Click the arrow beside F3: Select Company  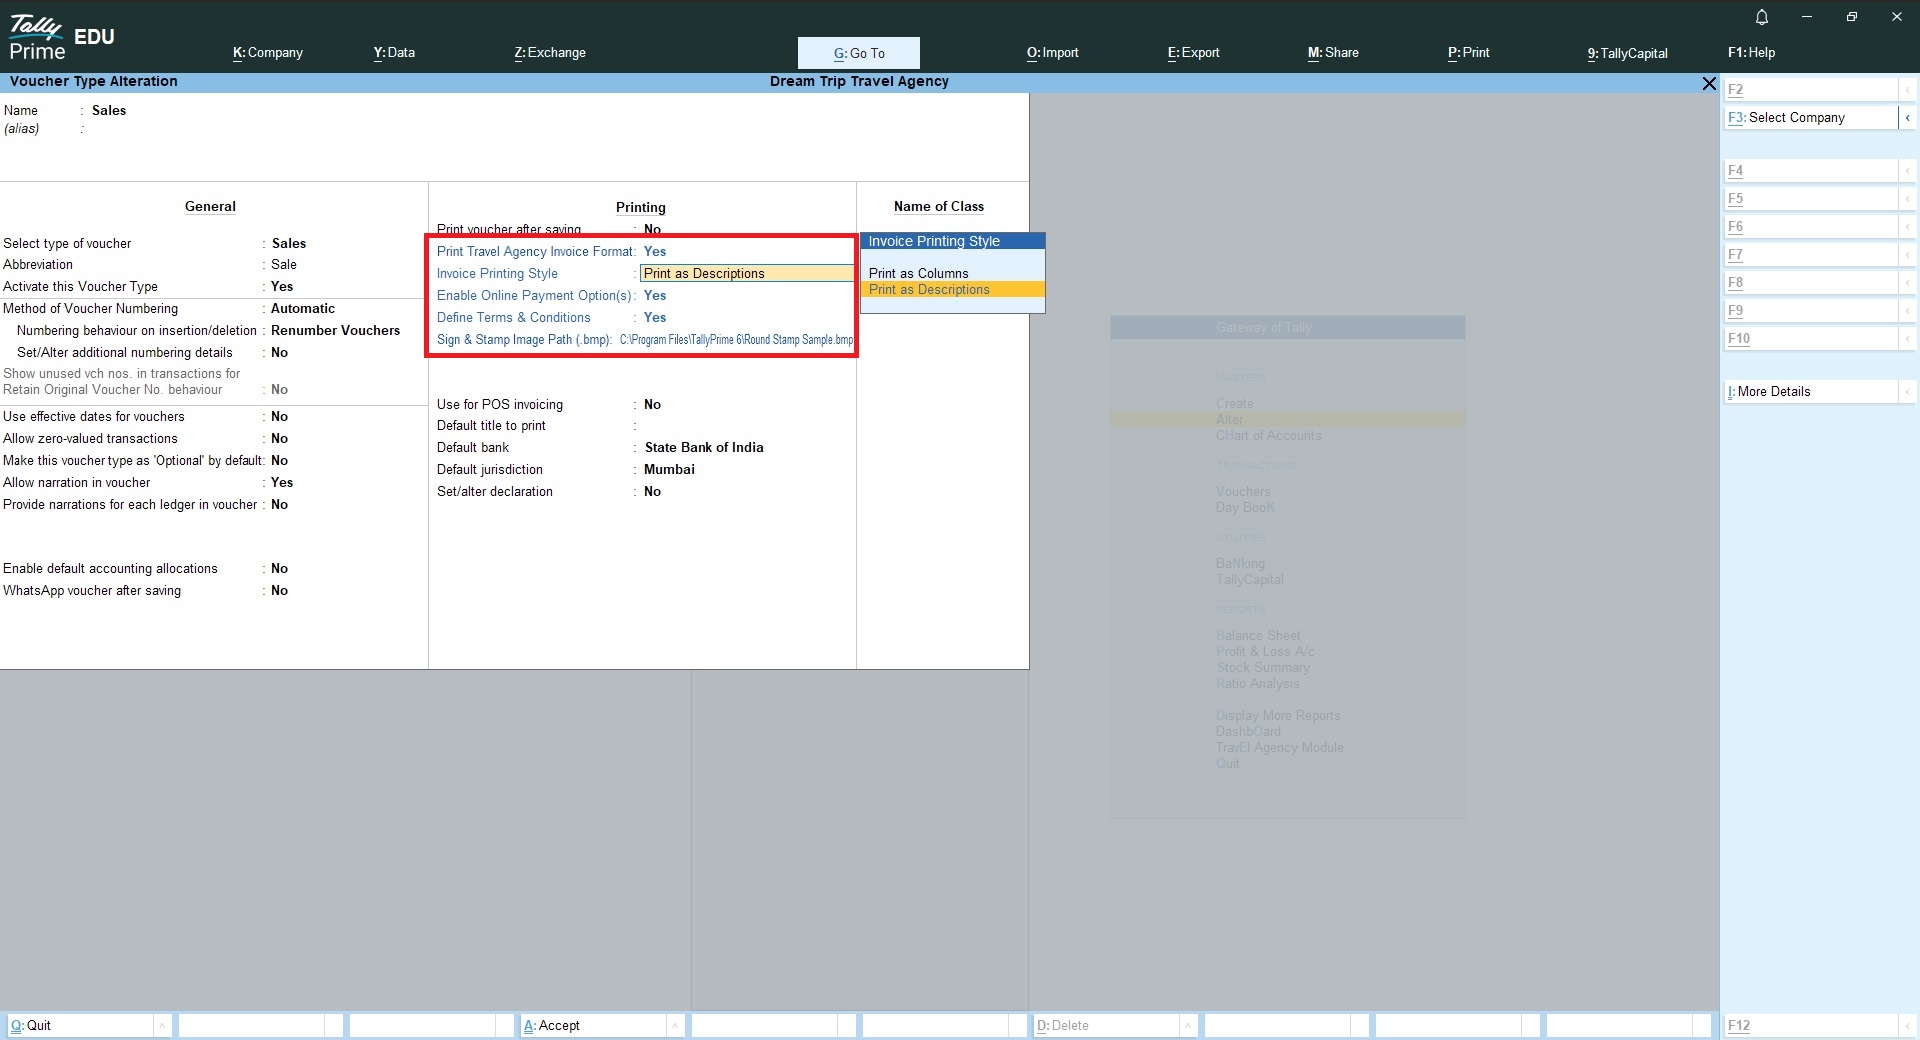pyautogui.click(x=1907, y=118)
